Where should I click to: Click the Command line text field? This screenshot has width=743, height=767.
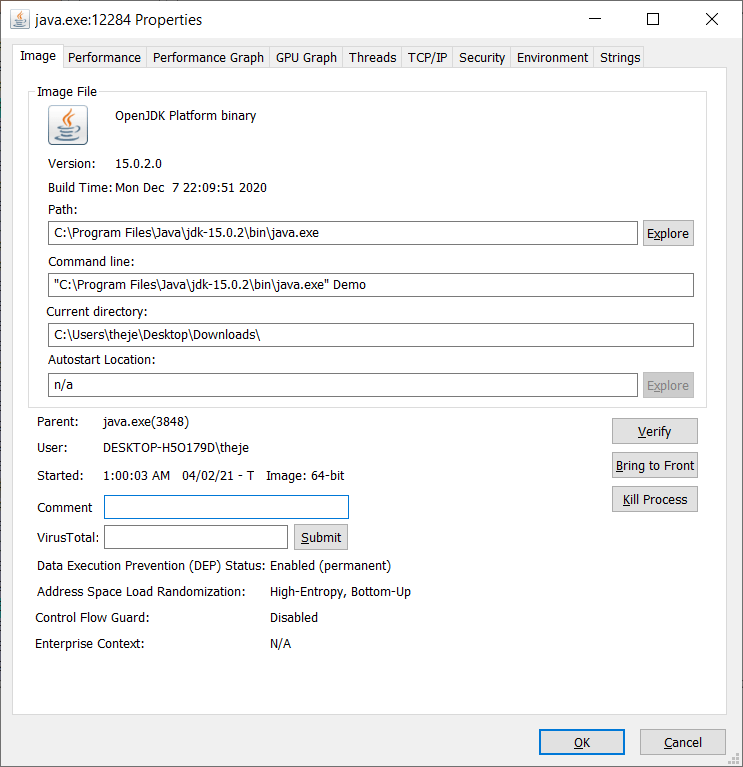[371, 285]
